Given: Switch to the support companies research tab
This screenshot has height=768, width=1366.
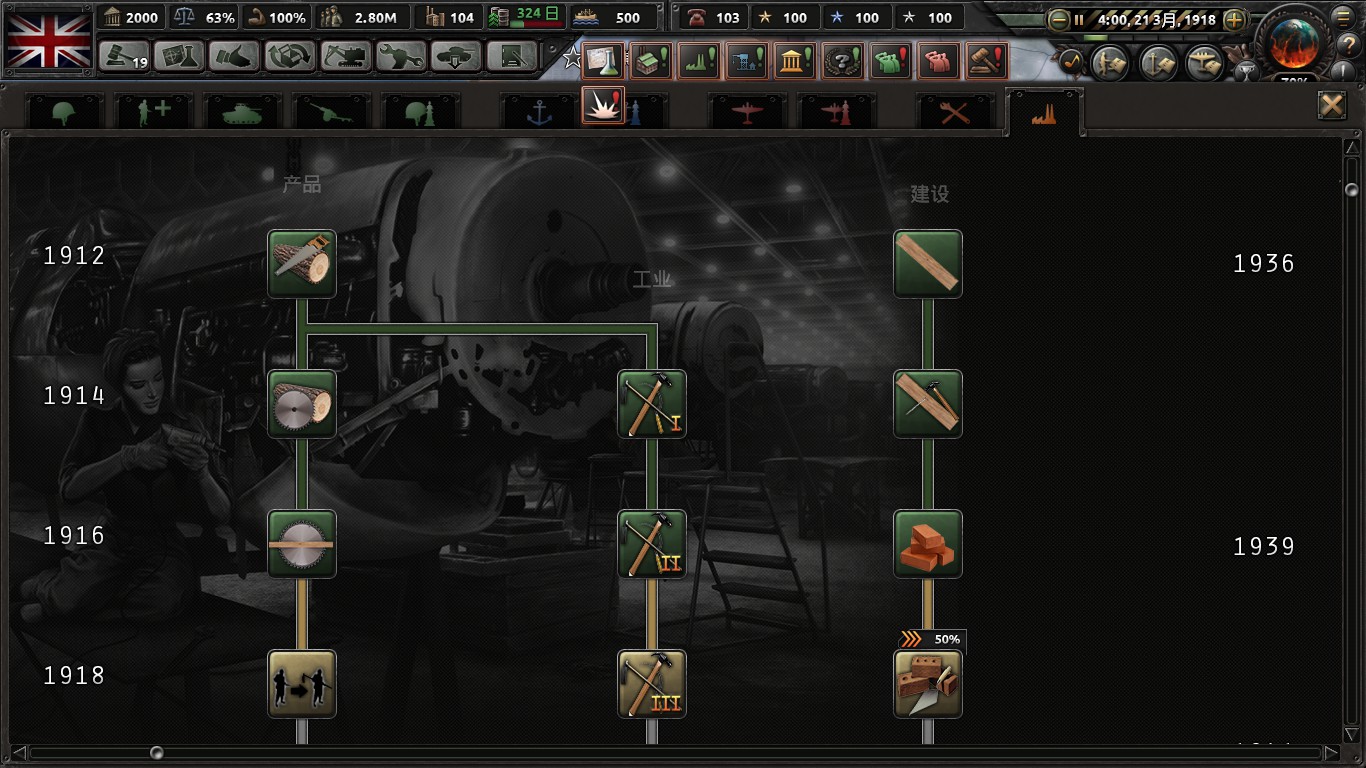Looking at the screenshot, I should [x=154, y=111].
